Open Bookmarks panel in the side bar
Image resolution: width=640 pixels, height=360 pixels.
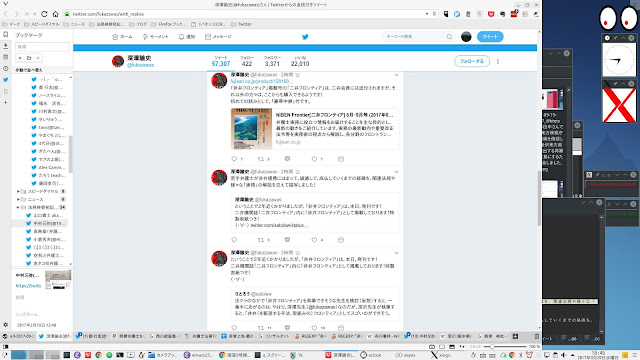(x=5, y=35)
